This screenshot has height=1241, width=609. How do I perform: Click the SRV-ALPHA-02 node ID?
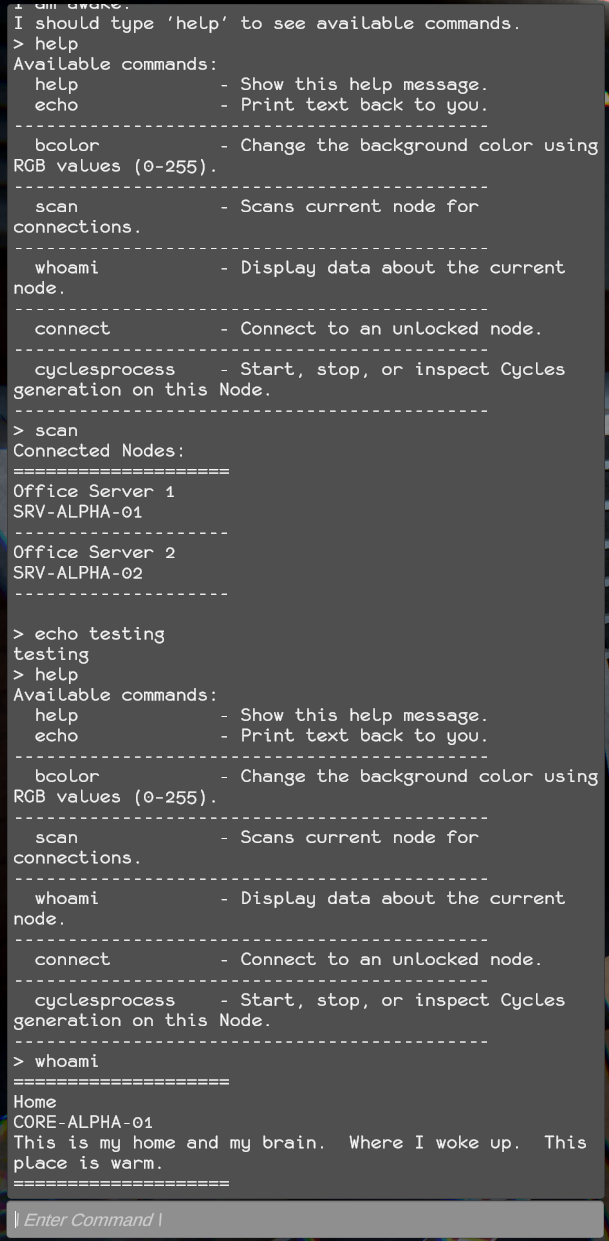point(78,573)
